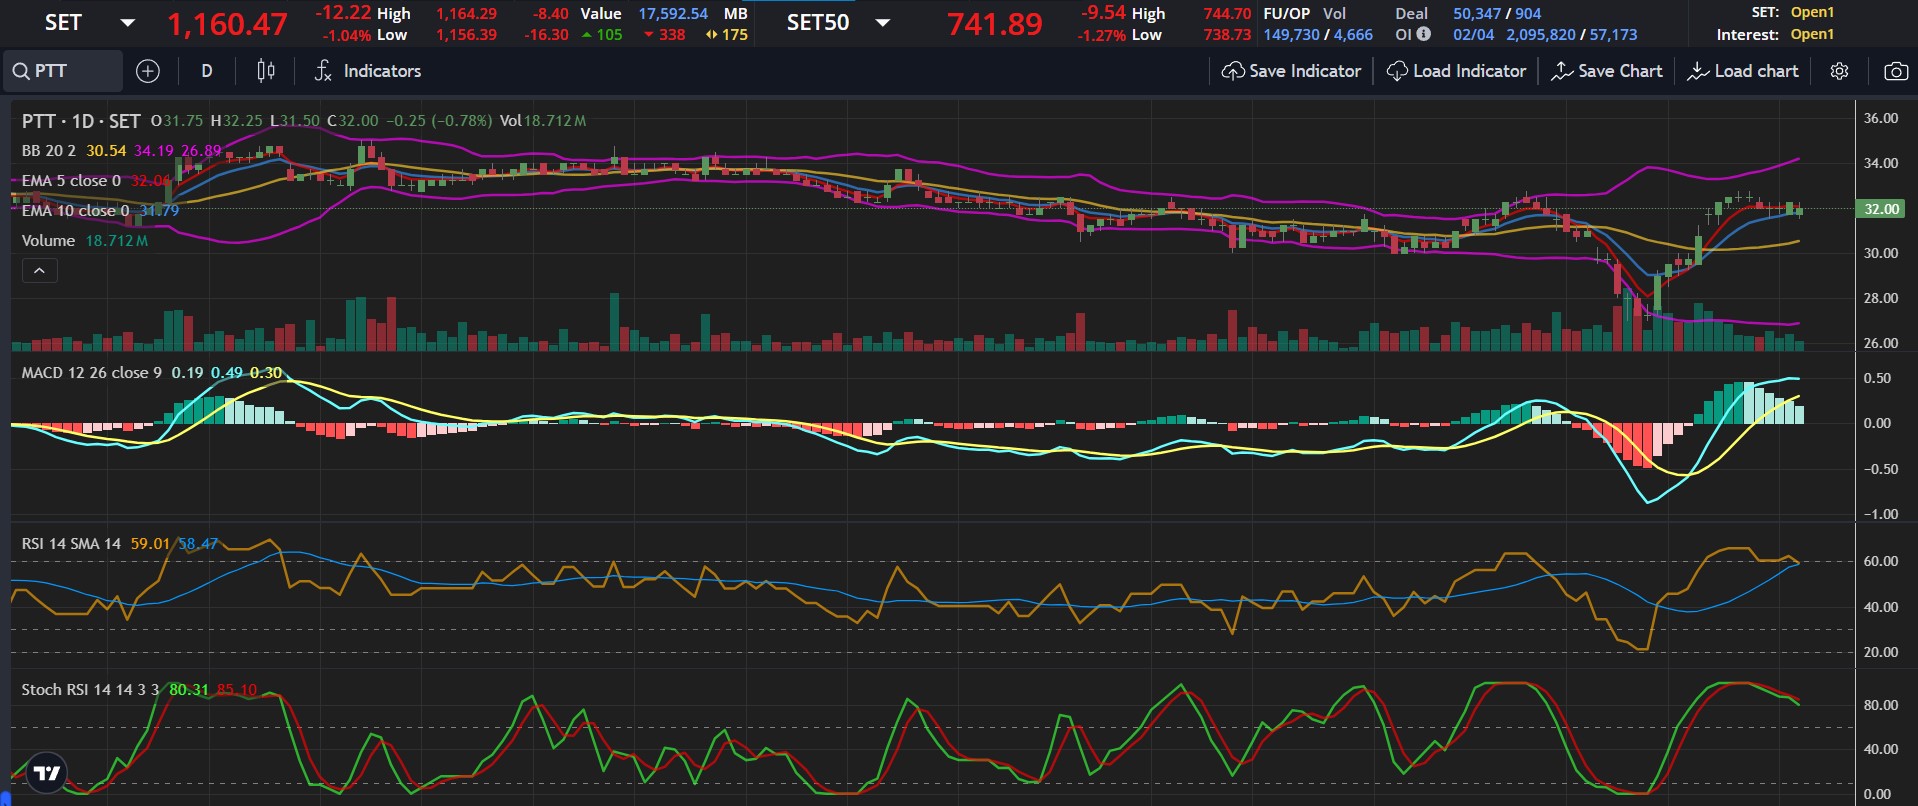Select the BB 20 2 indicator legend

49,150
